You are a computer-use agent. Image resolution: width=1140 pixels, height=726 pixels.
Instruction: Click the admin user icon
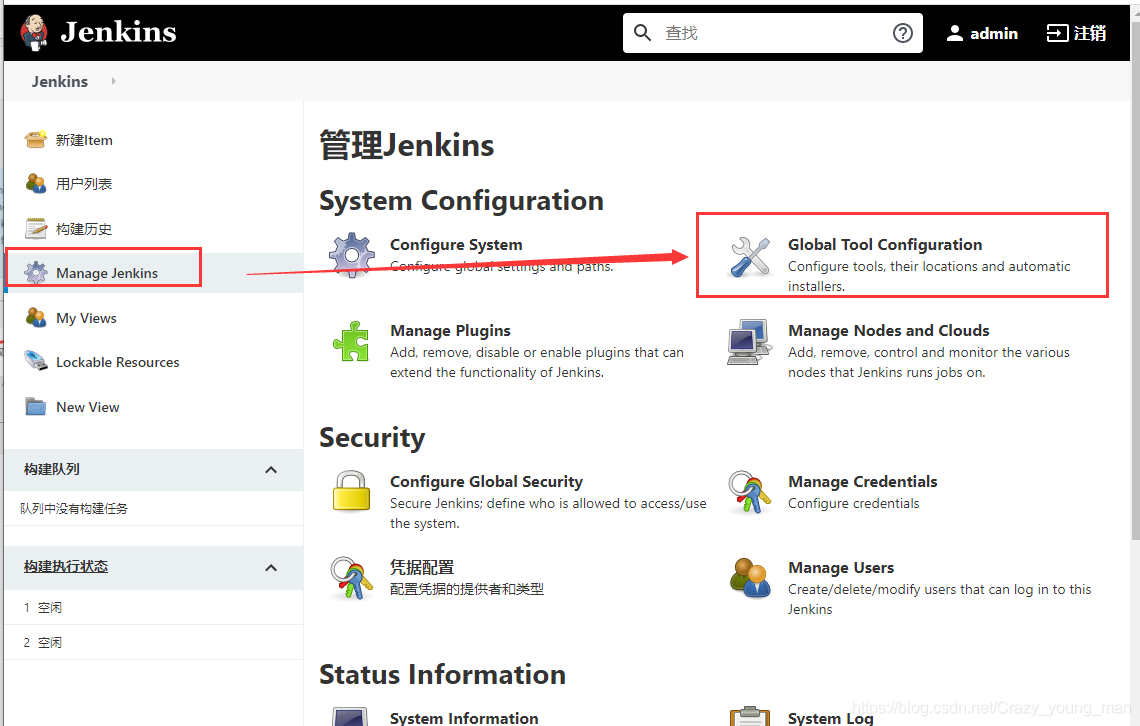(955, 33)
